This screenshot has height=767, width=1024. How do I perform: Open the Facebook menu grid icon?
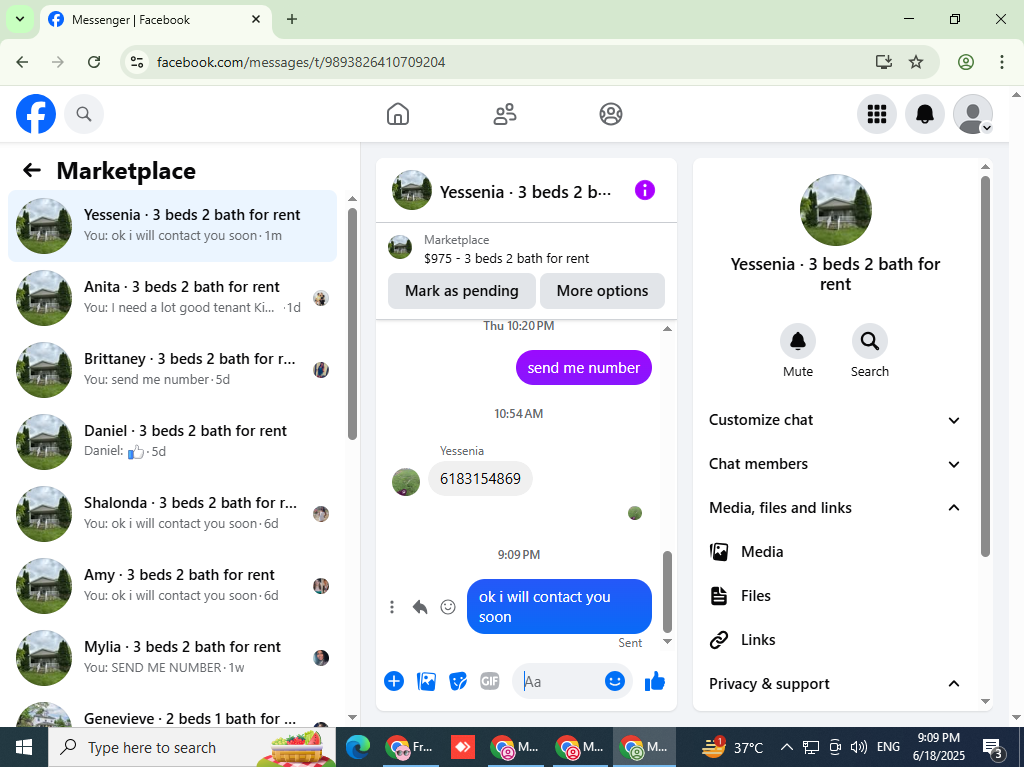coord(876,114)
